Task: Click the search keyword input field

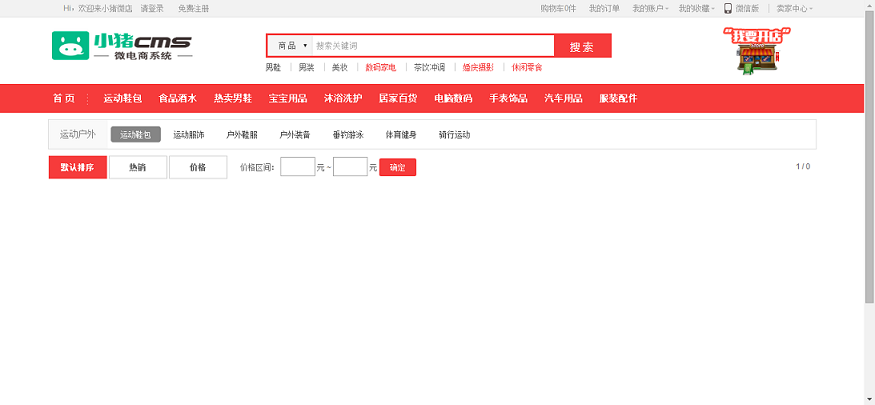Action: point(432,46)
